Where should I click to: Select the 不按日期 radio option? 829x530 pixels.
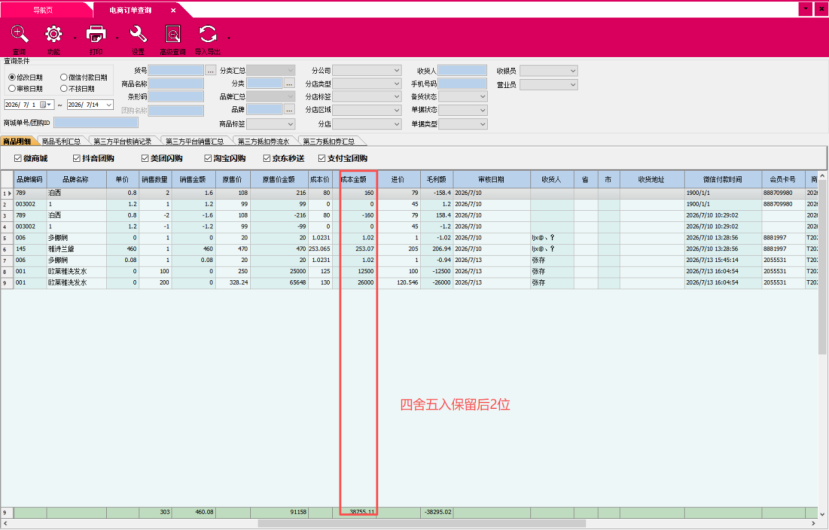coord(63,88)
